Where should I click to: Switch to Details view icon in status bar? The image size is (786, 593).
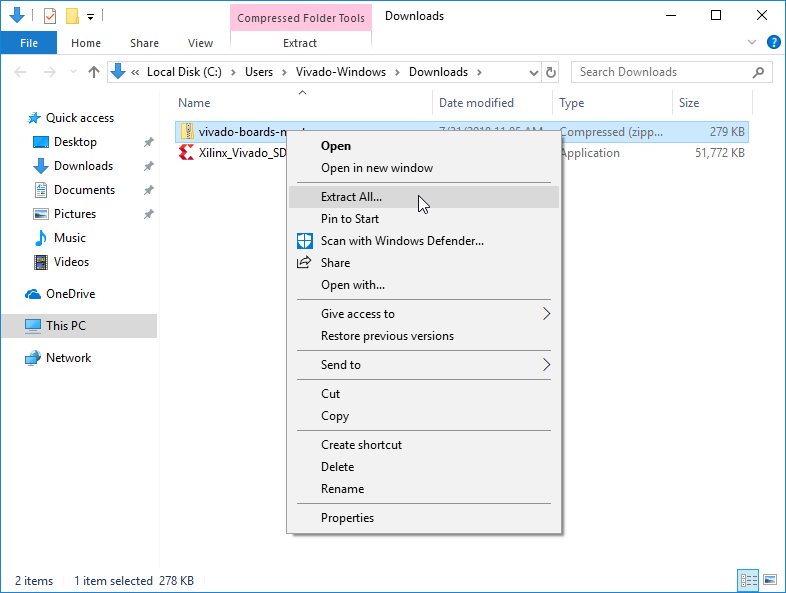pos(748,580)
